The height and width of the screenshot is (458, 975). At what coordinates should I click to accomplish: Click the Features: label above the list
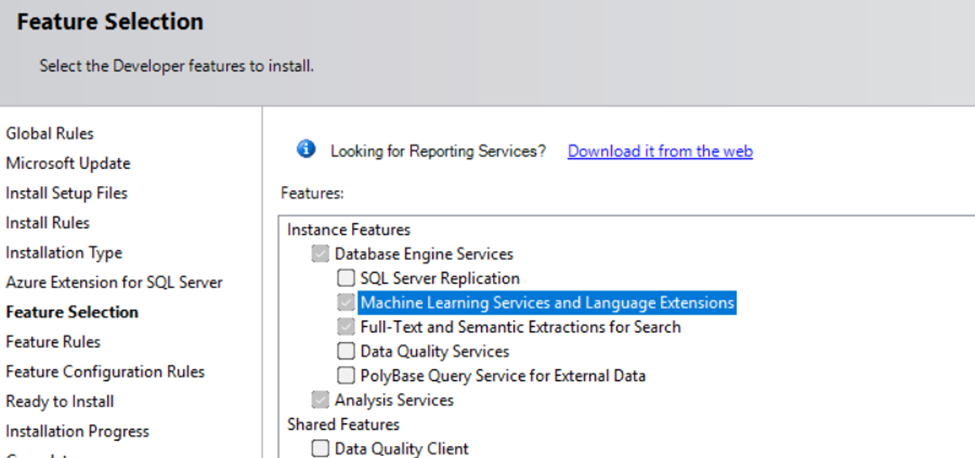tap(312, 193)
